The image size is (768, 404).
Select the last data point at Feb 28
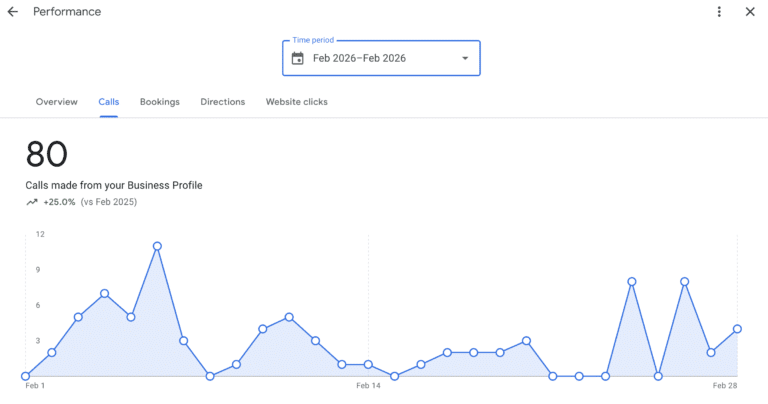pyautogui.click(x=737, y=328)
